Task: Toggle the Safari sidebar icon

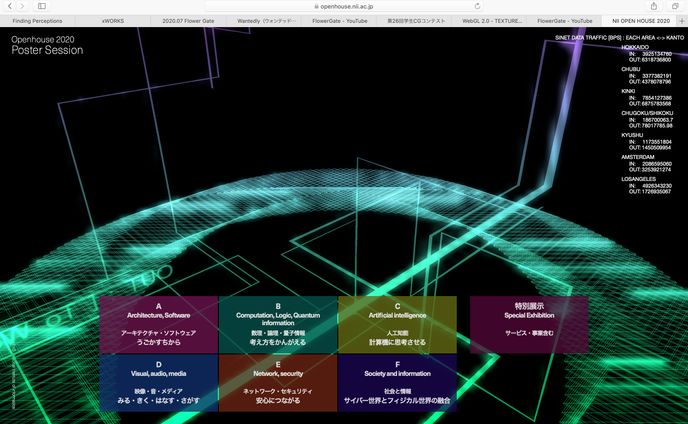Action: click(42, 6)
